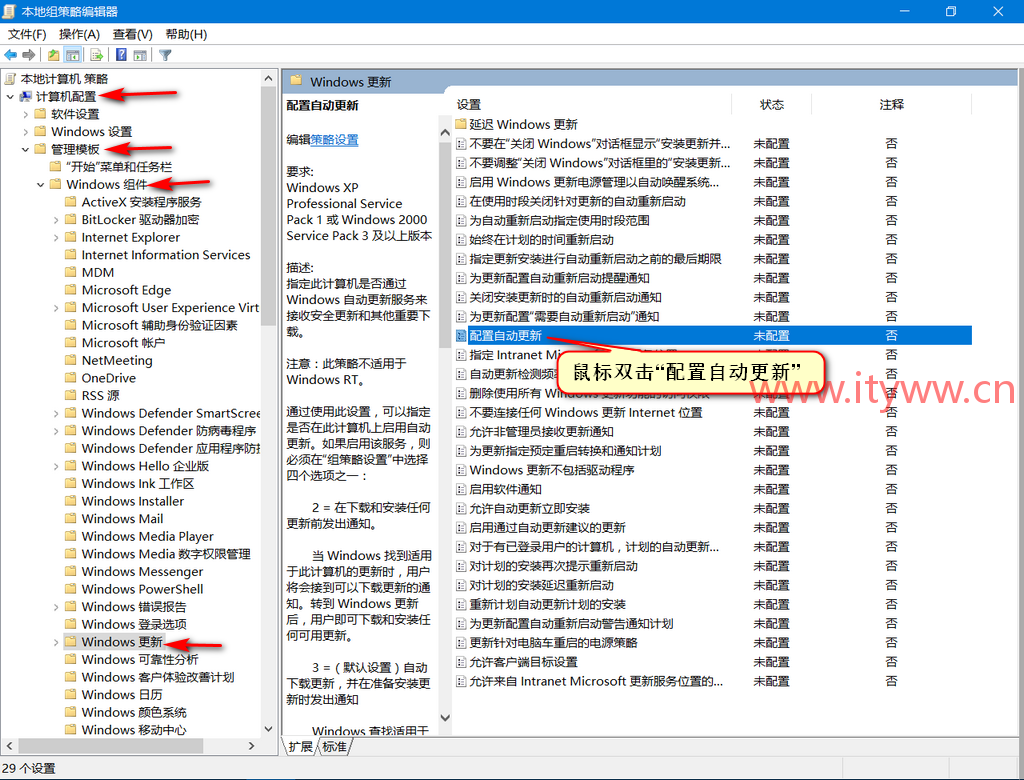Click the filter funnel toolbar icon

(x=165, y=56)
